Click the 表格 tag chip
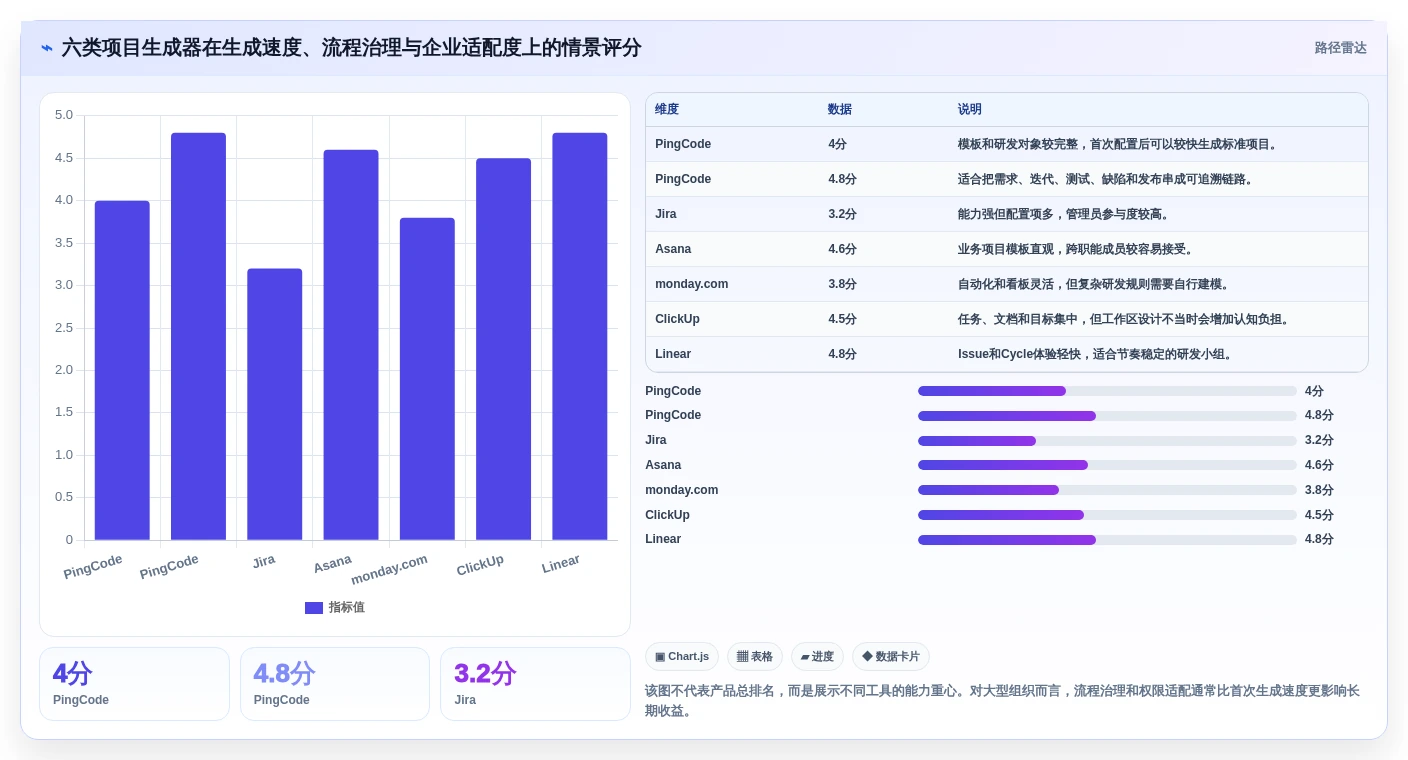 tap(755, 657)
